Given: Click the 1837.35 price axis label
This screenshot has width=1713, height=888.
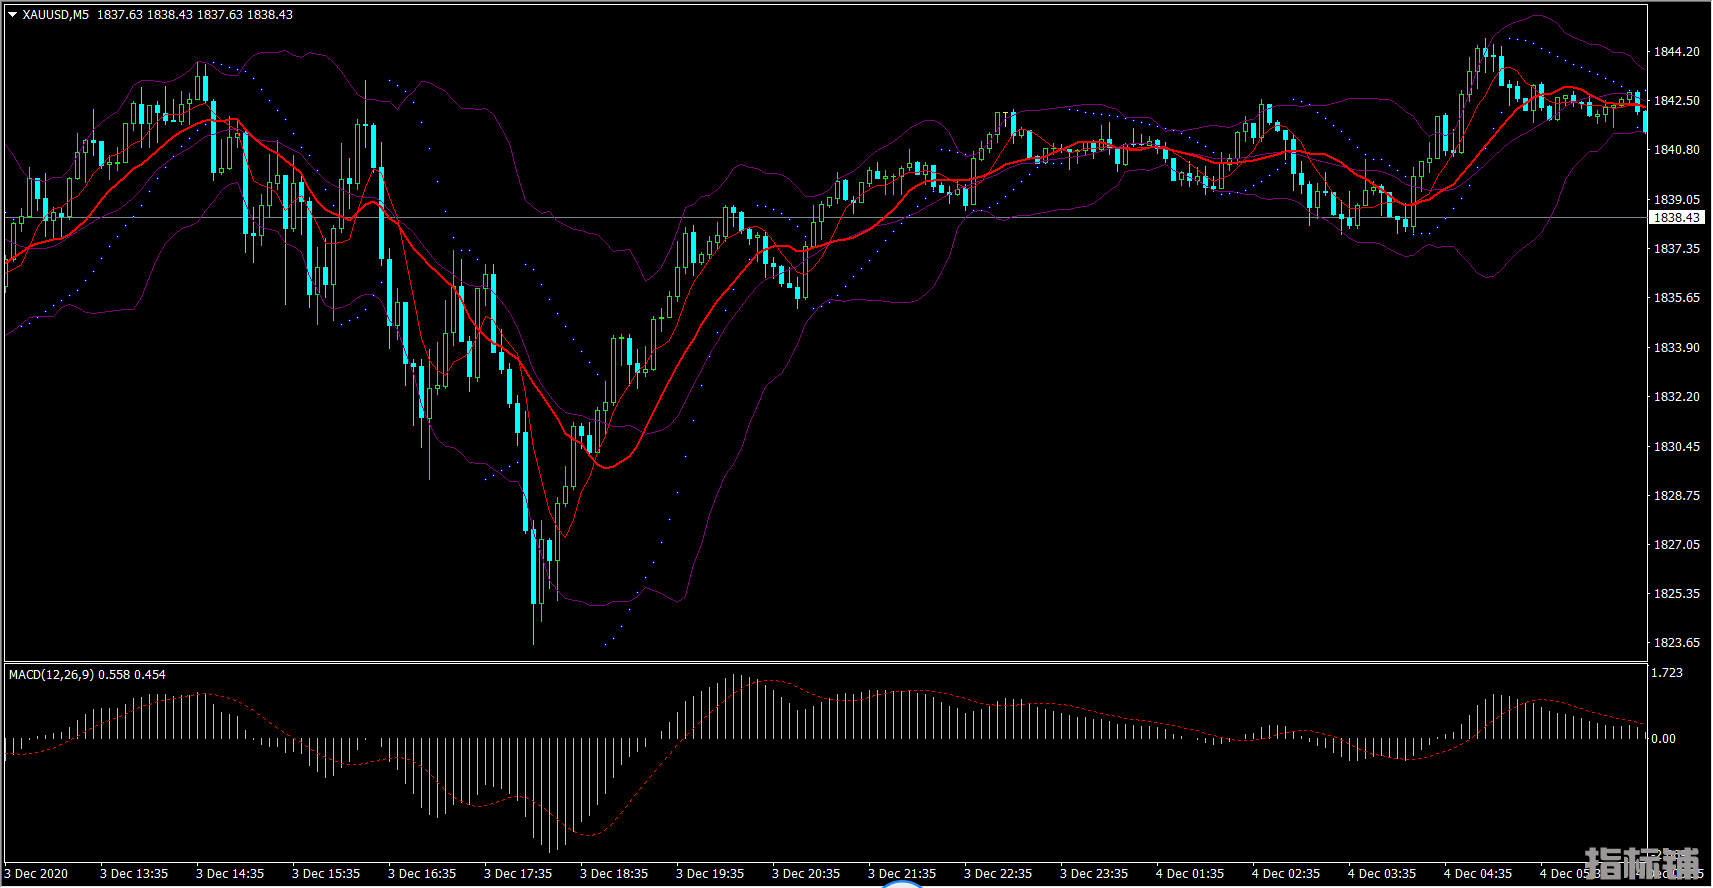Looking at the screenshot, I should pos(1677,249).
